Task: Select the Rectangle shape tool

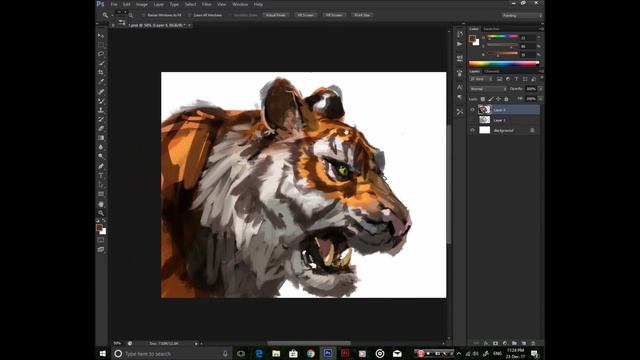Action: pyautogui.click(x=101, y=194)
